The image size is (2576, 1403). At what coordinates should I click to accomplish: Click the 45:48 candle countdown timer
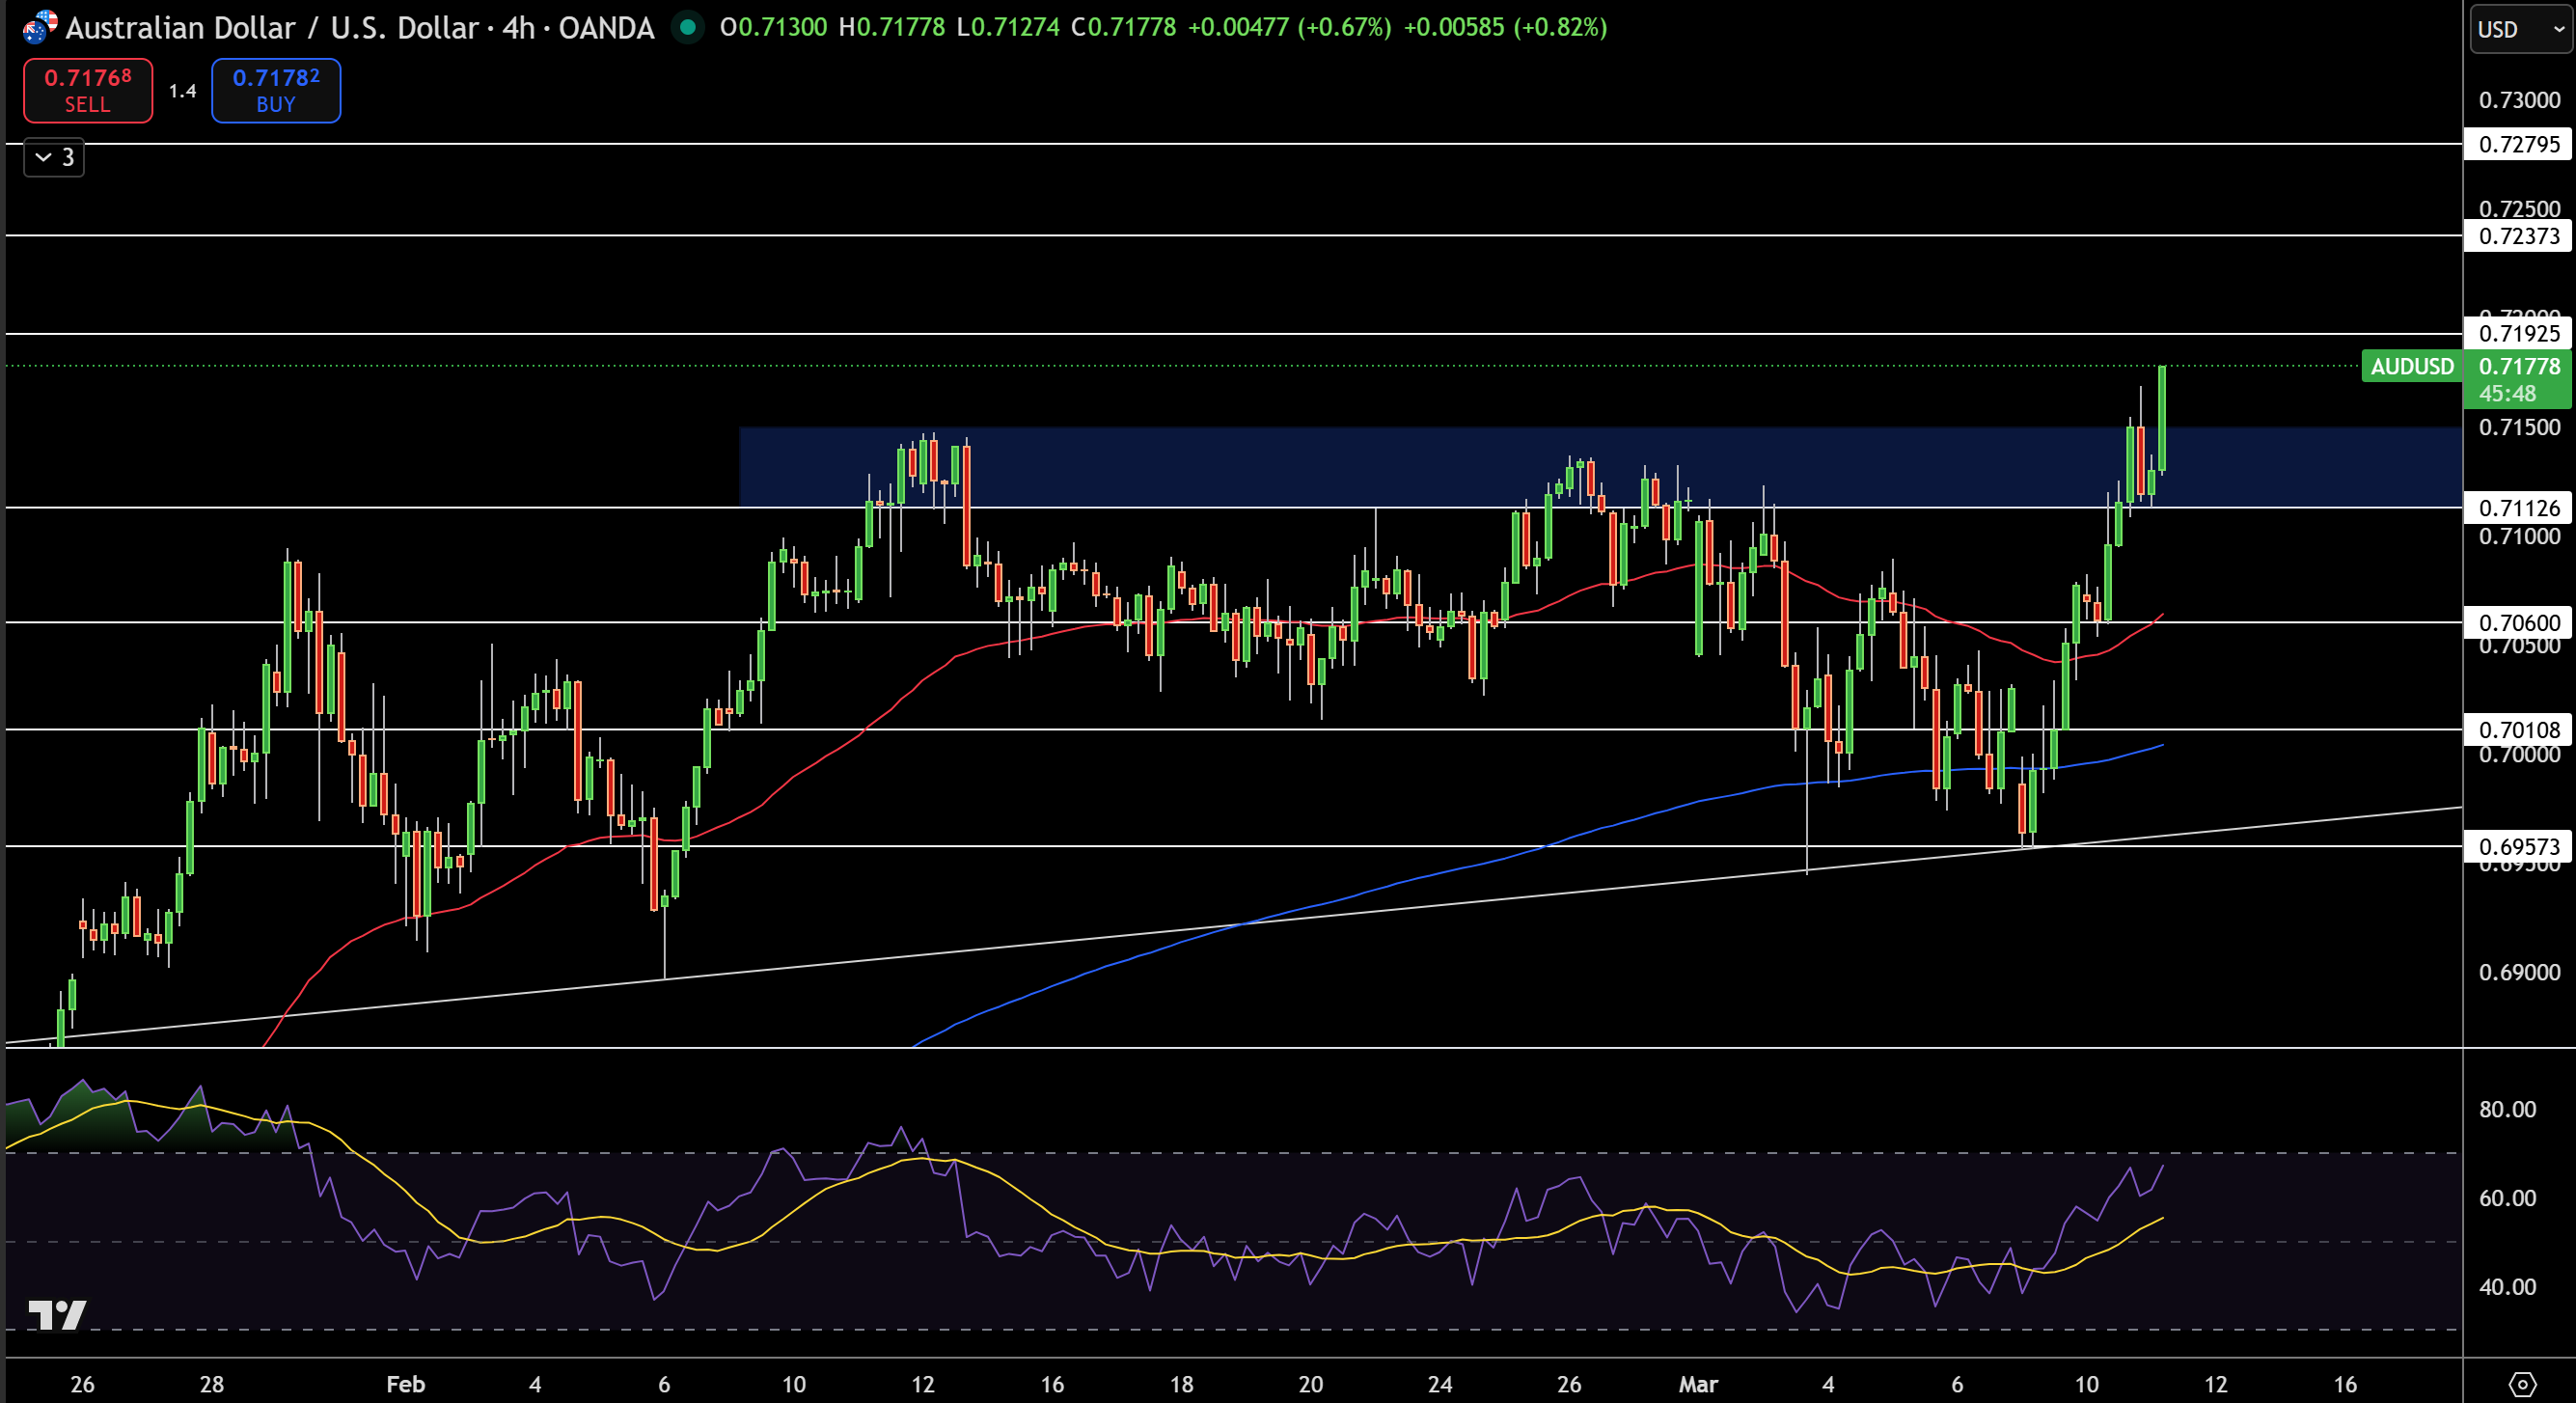(2507, 394)
